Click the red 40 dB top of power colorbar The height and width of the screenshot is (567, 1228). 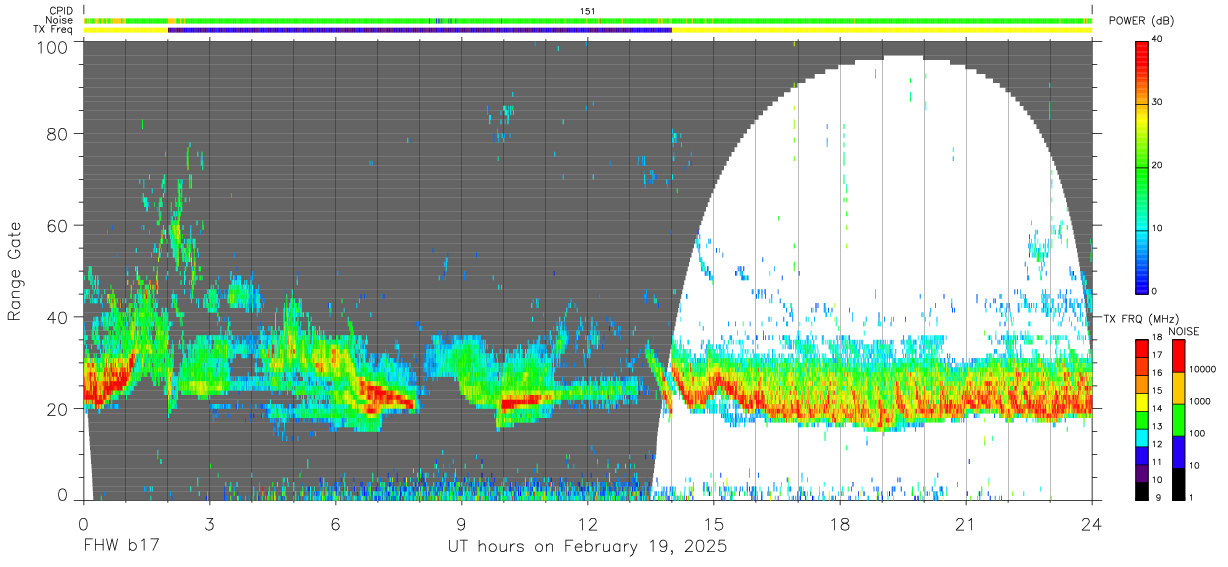(1141, 43)
